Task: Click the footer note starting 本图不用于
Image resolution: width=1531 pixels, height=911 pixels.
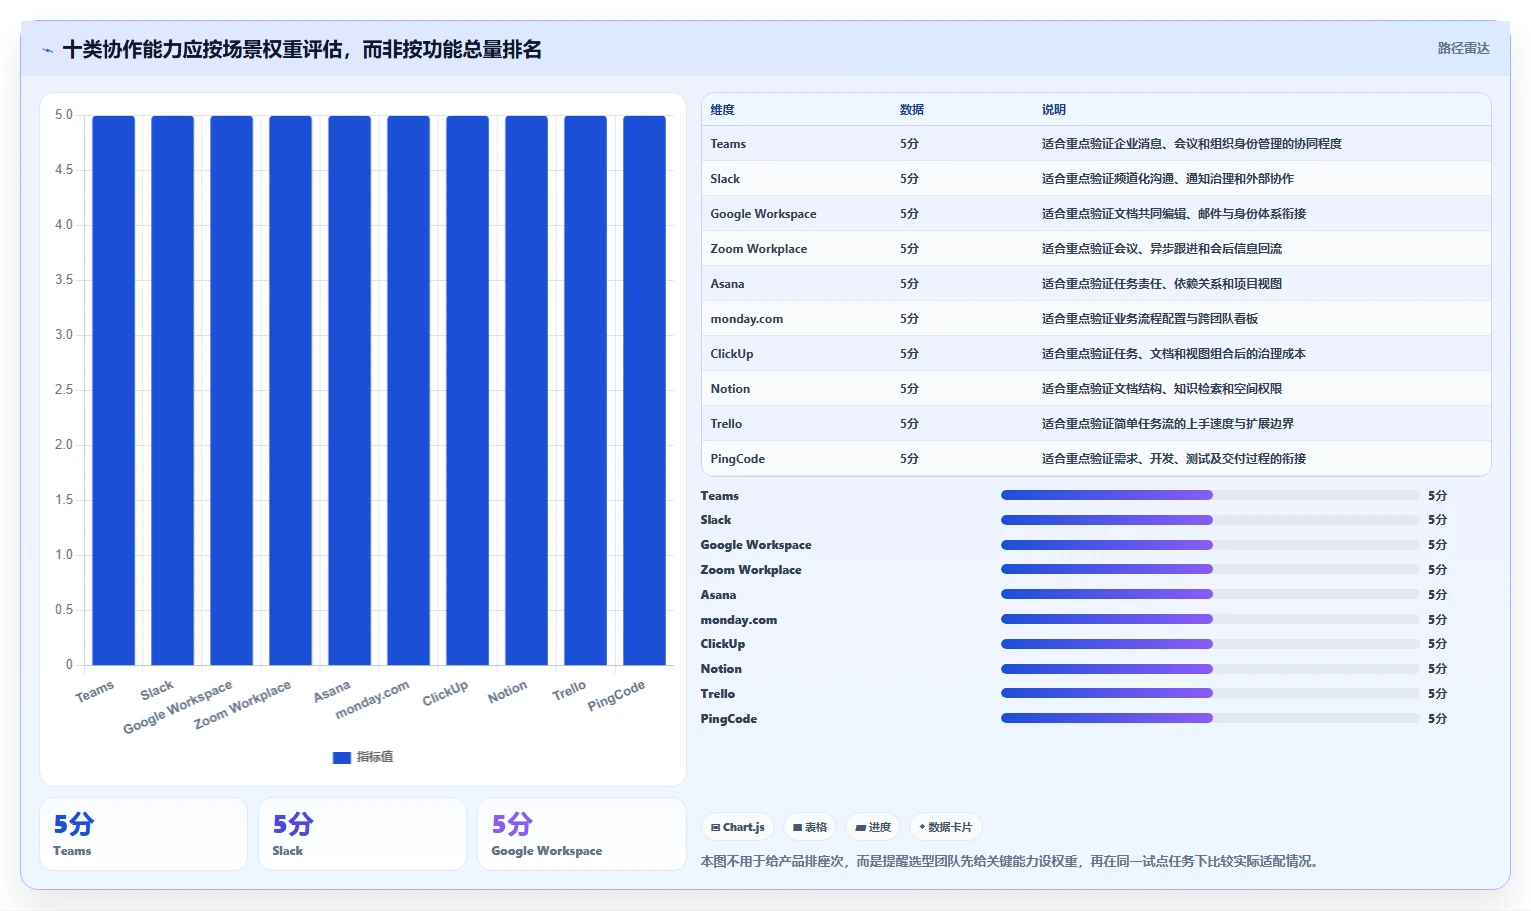Action: (x=1009, y=861)
